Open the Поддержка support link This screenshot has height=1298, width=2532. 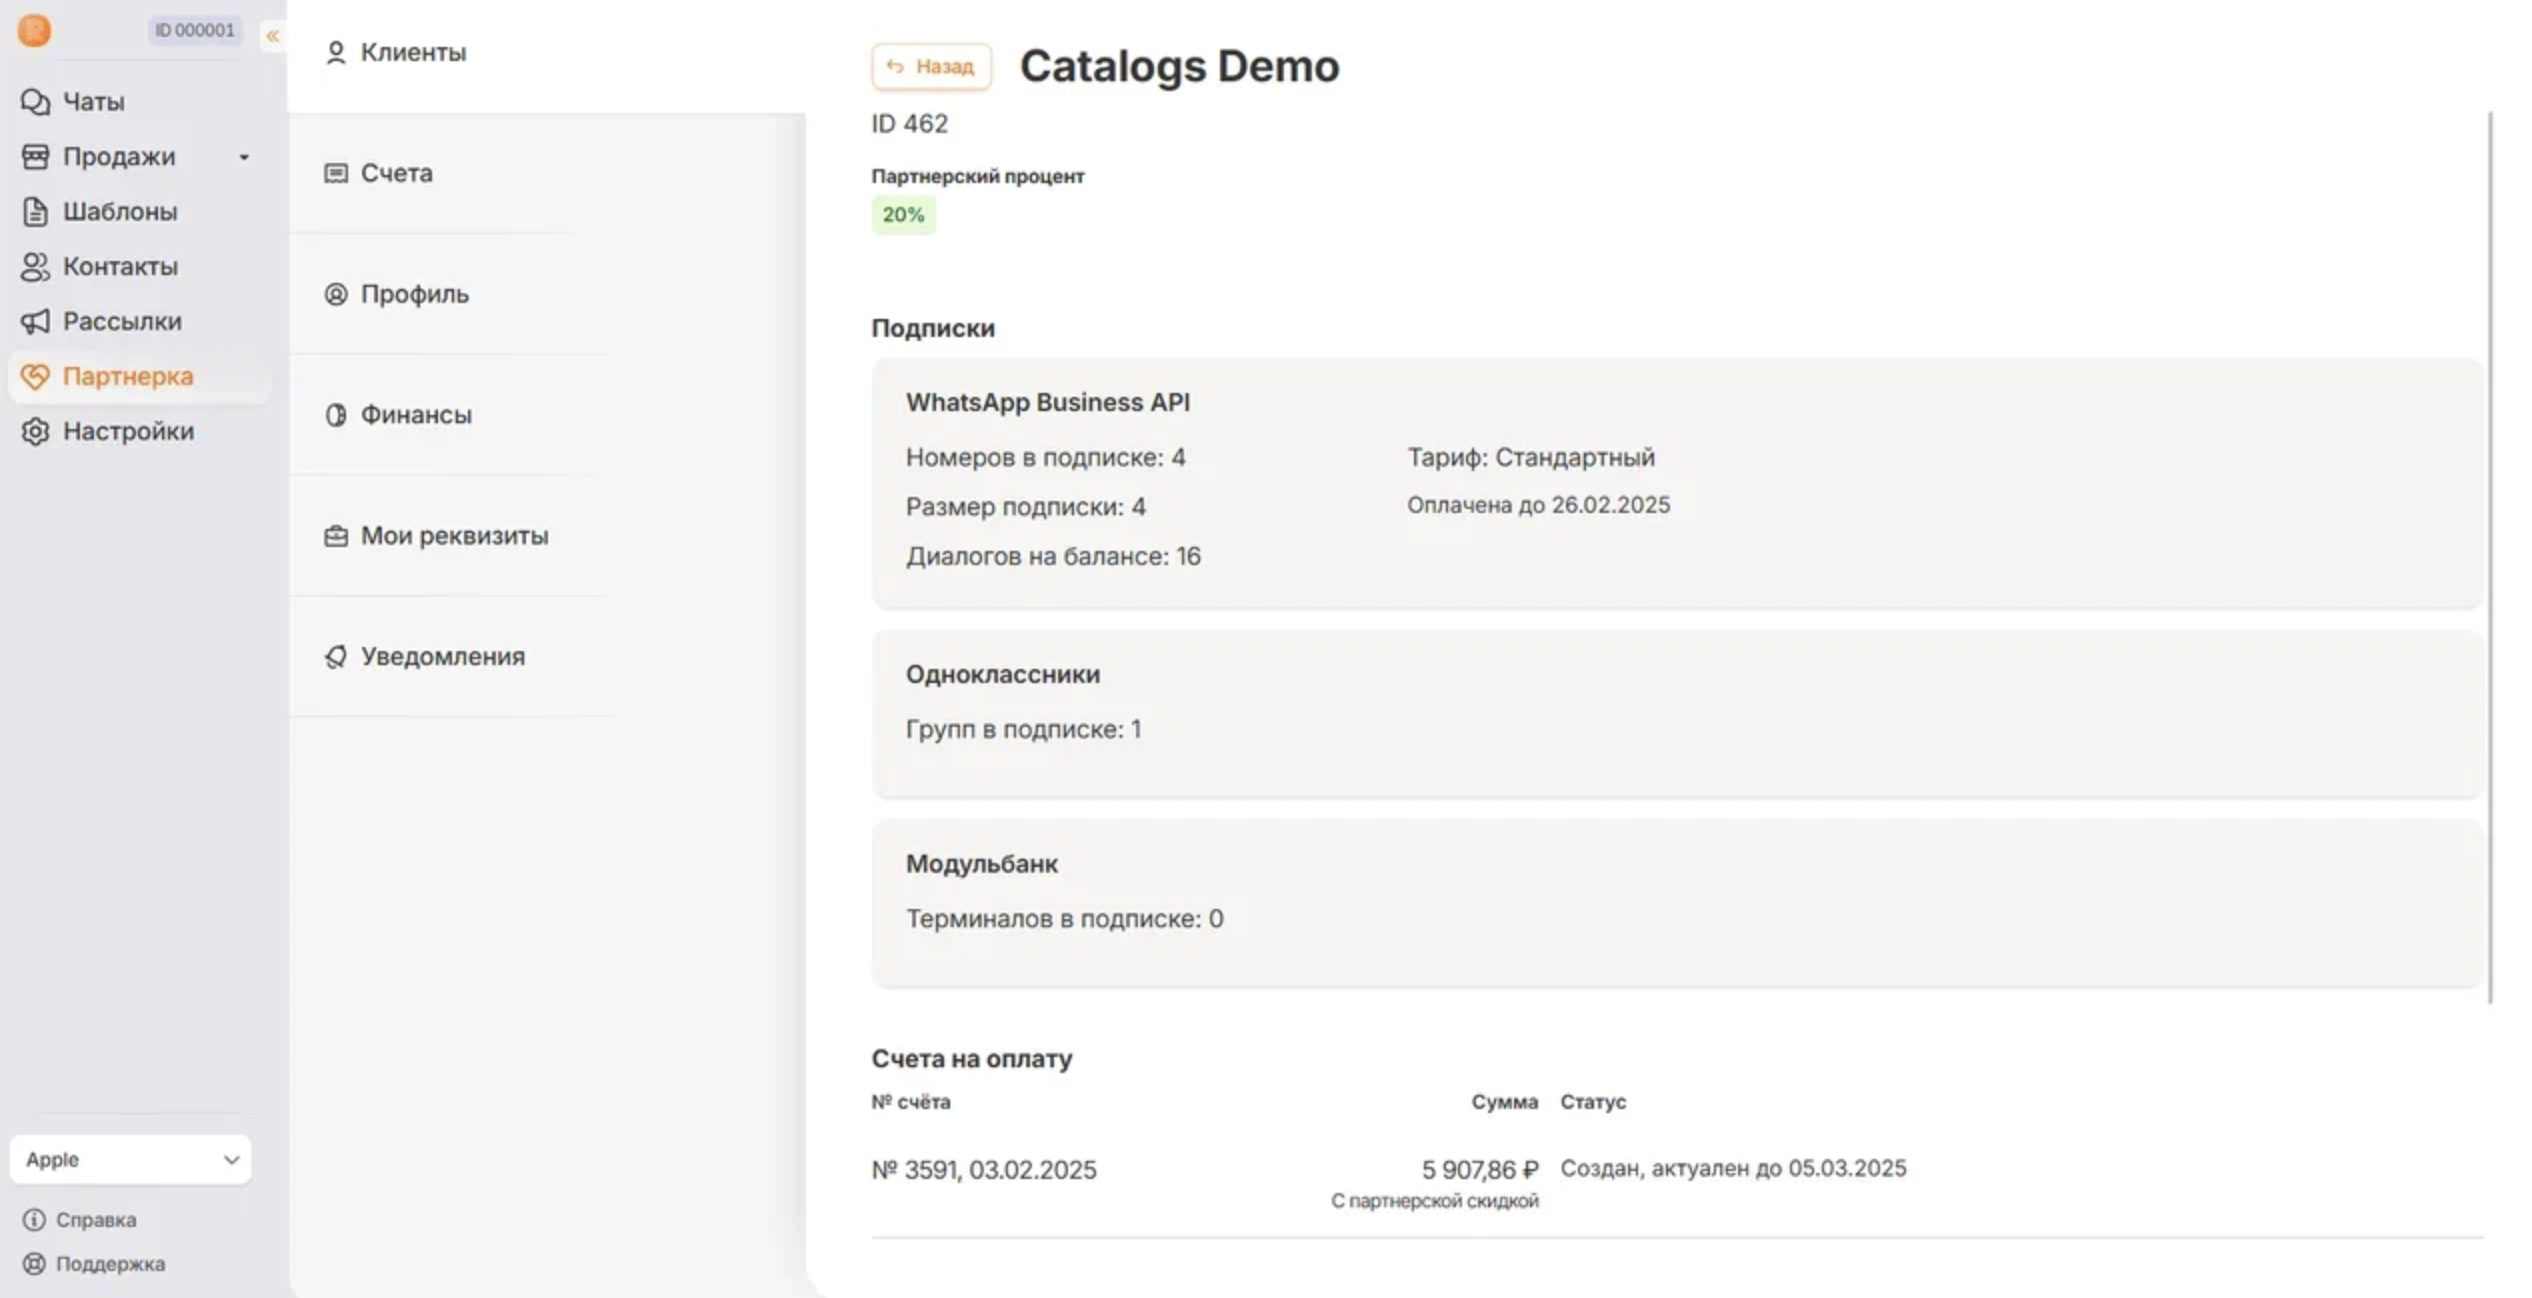click(x=110, y=1264)
